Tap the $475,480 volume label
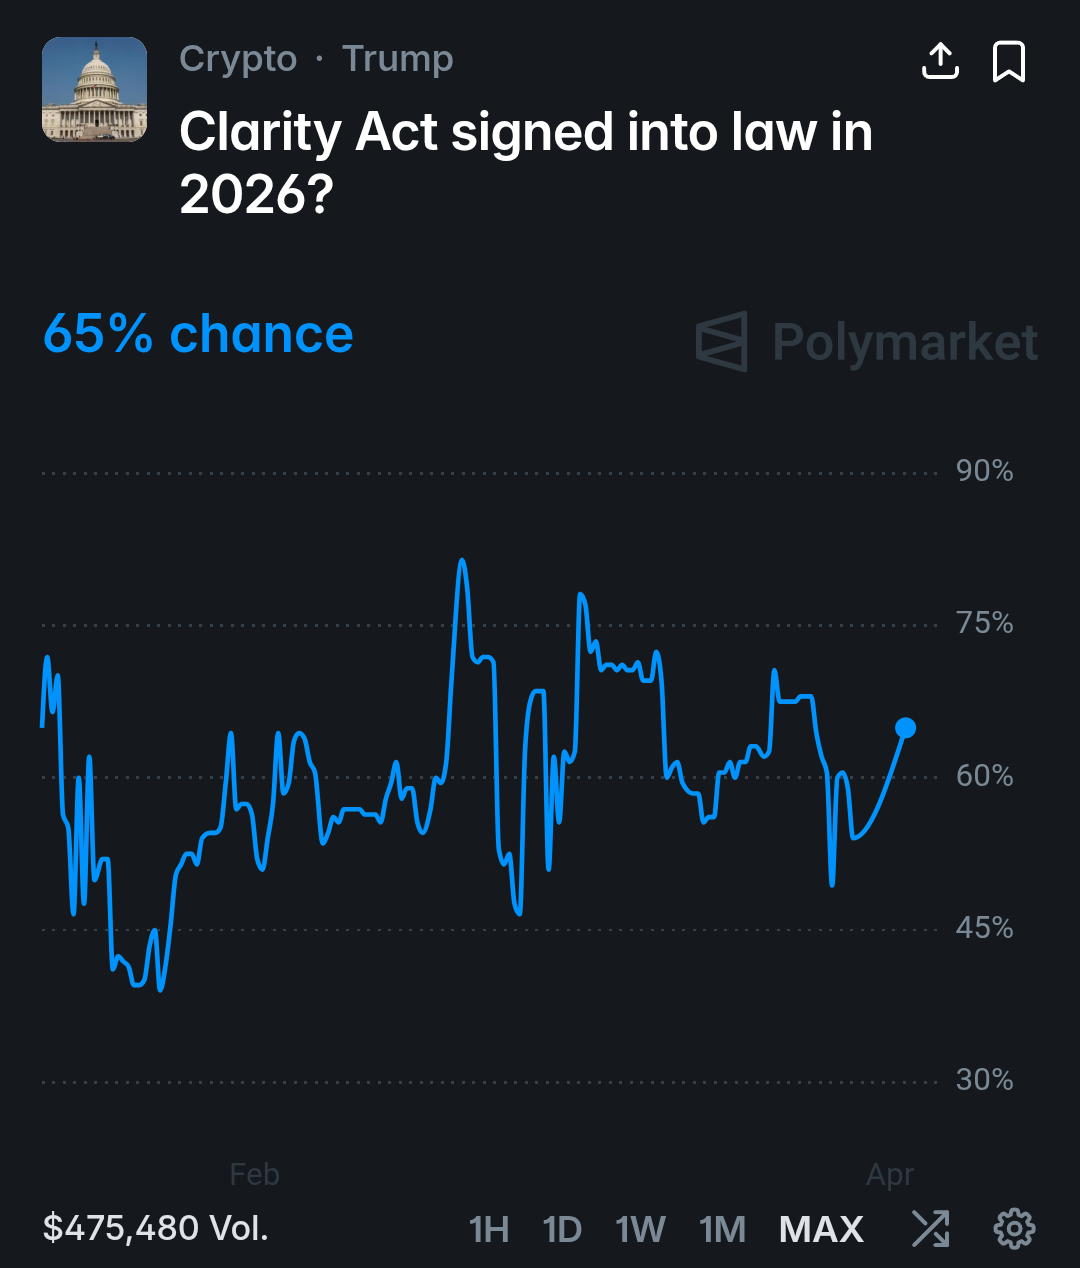Viewport: 1080px width, 1268px height. 156,1227
